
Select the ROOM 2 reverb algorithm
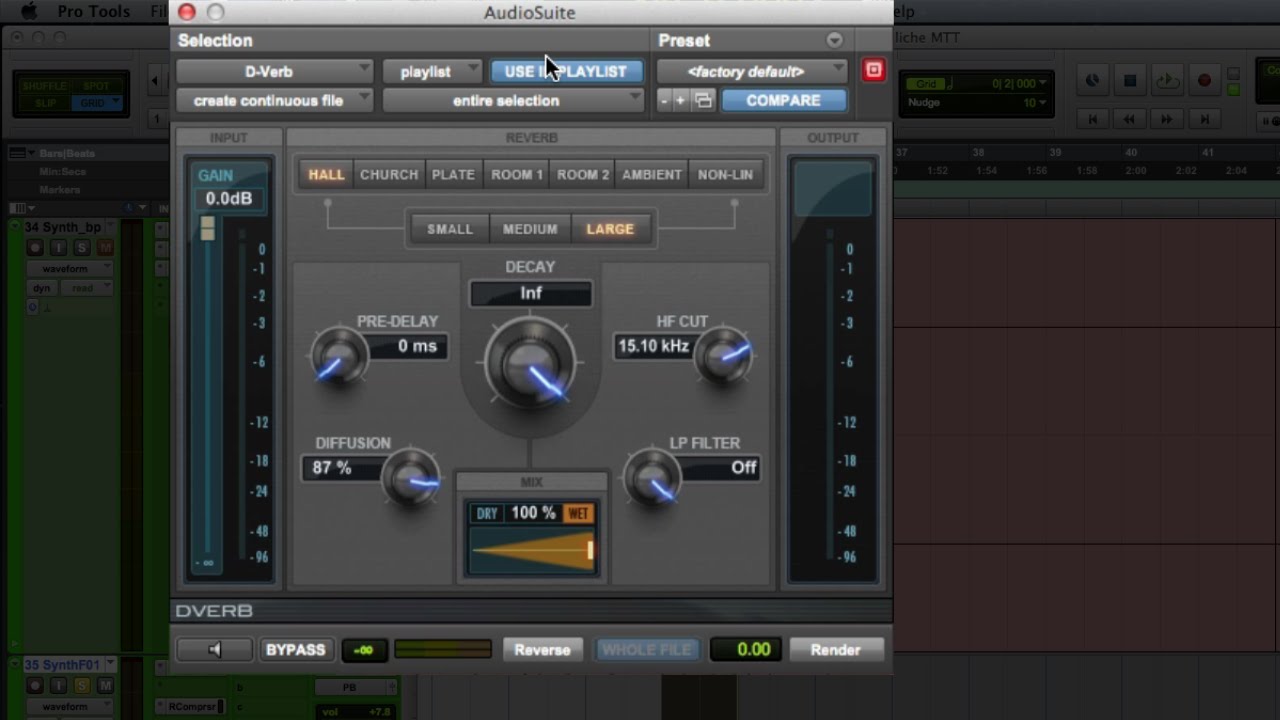click(x=583, y=174)
